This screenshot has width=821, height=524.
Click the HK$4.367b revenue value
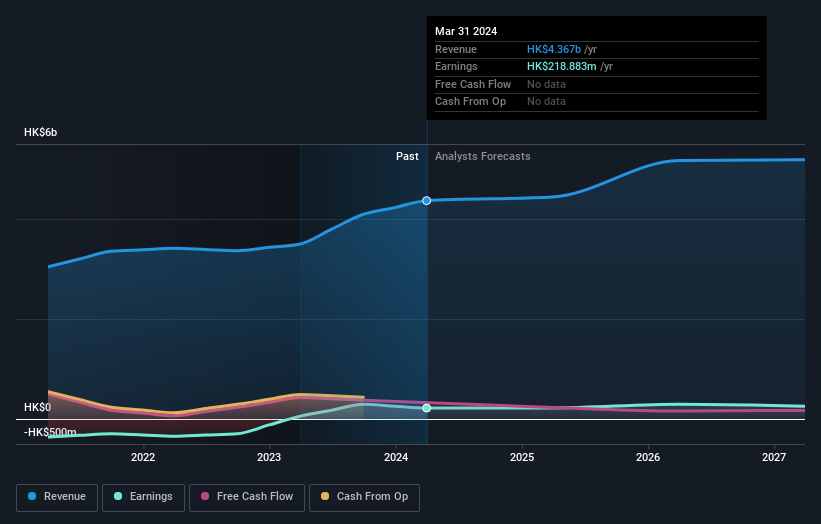(x=554, y=49)
